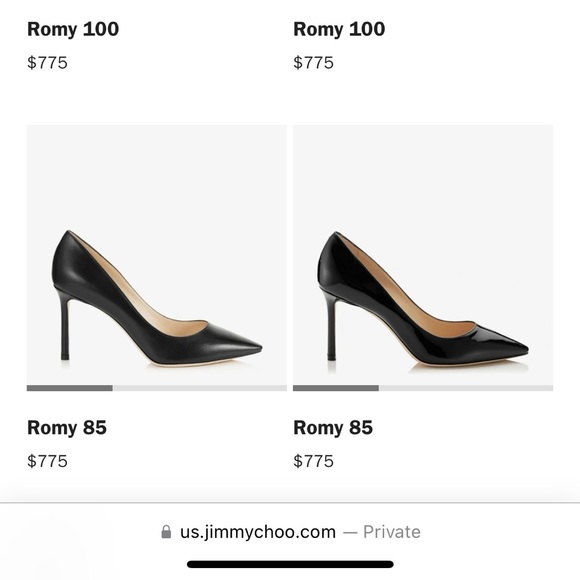Tap the us.jimmychoo.com address field
580x580 pixels.
[291, 532]
